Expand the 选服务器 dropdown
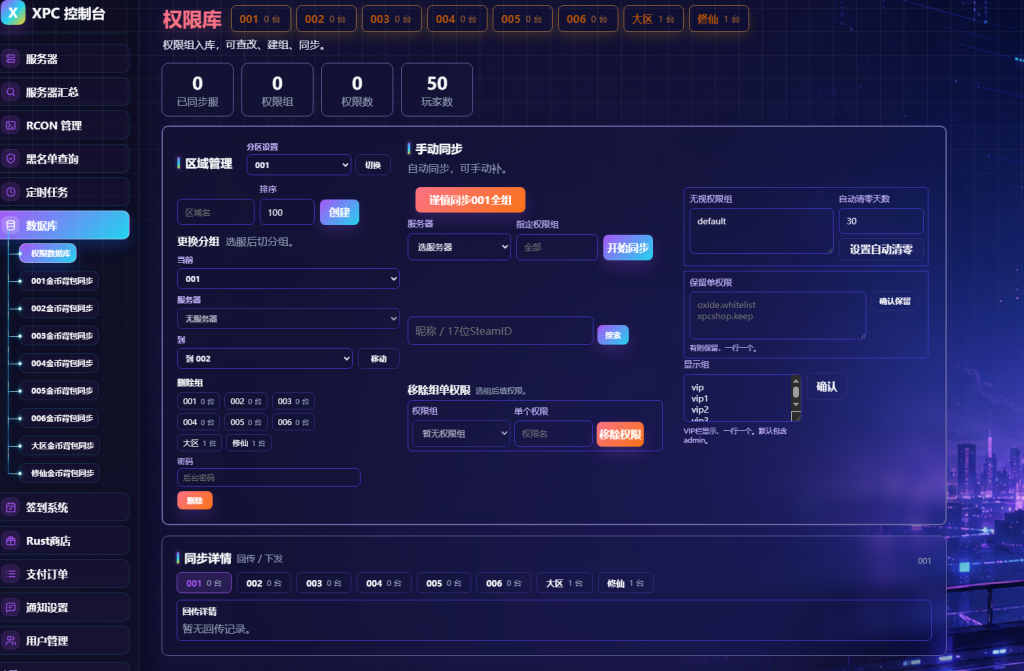The height and width of the screenshot is (671, 1024). 459,247
